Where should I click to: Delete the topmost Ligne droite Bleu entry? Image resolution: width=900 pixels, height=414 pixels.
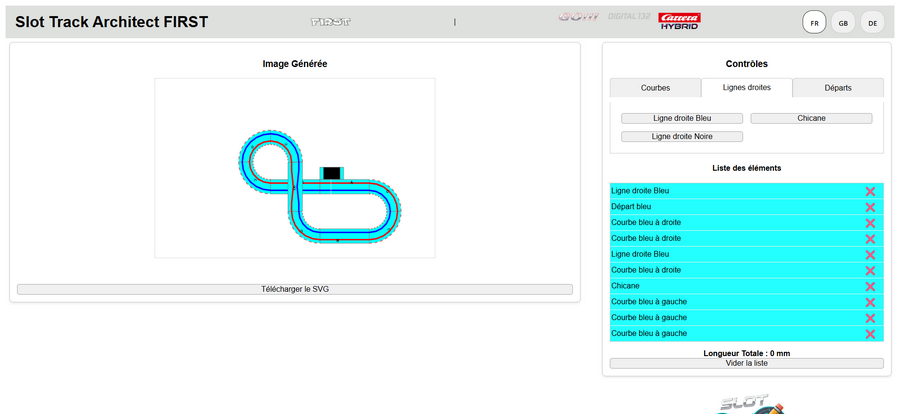869,191
